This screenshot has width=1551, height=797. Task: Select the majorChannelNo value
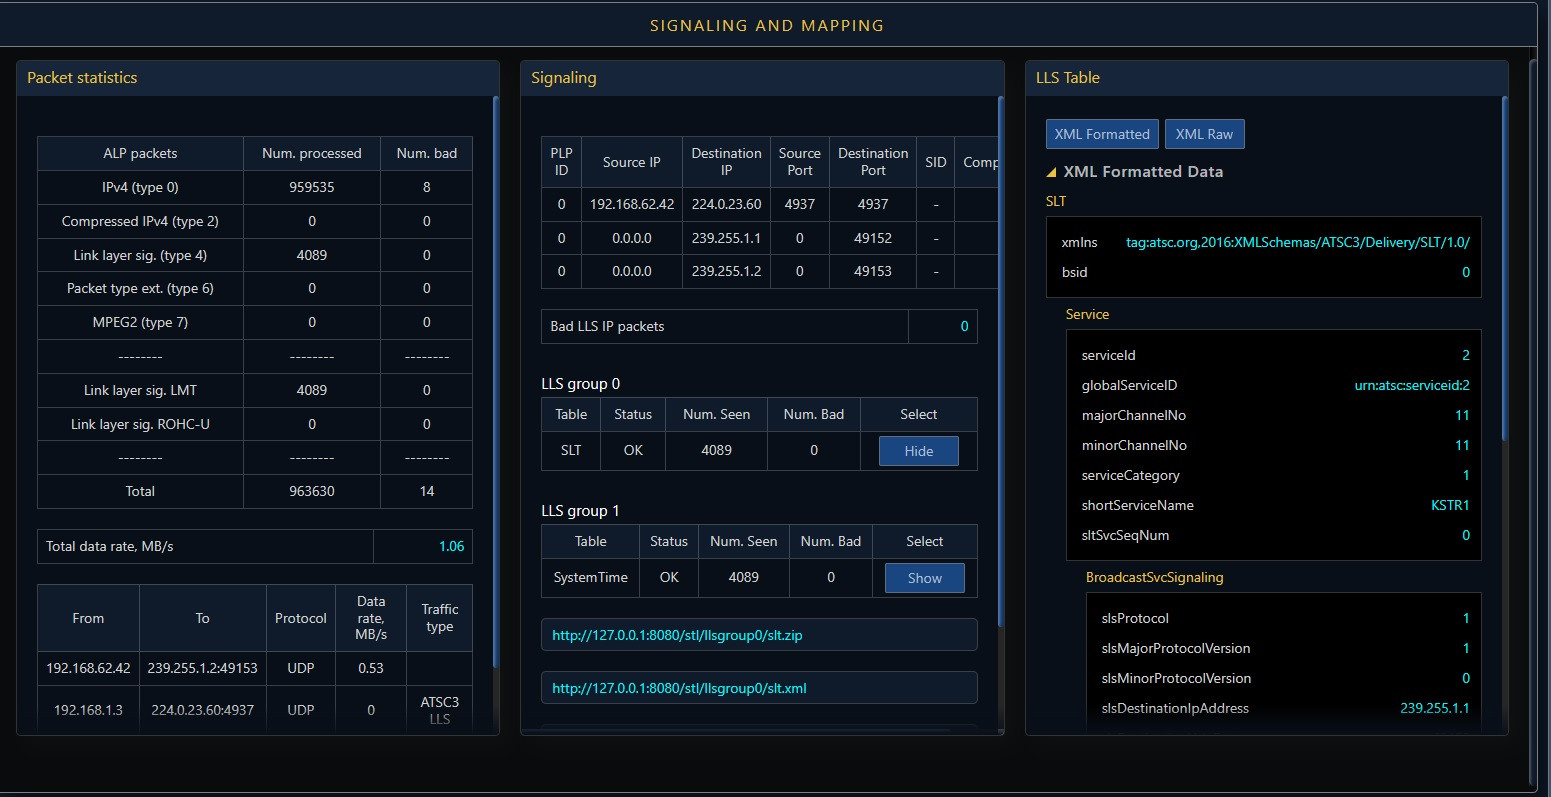coord(1462,415)
